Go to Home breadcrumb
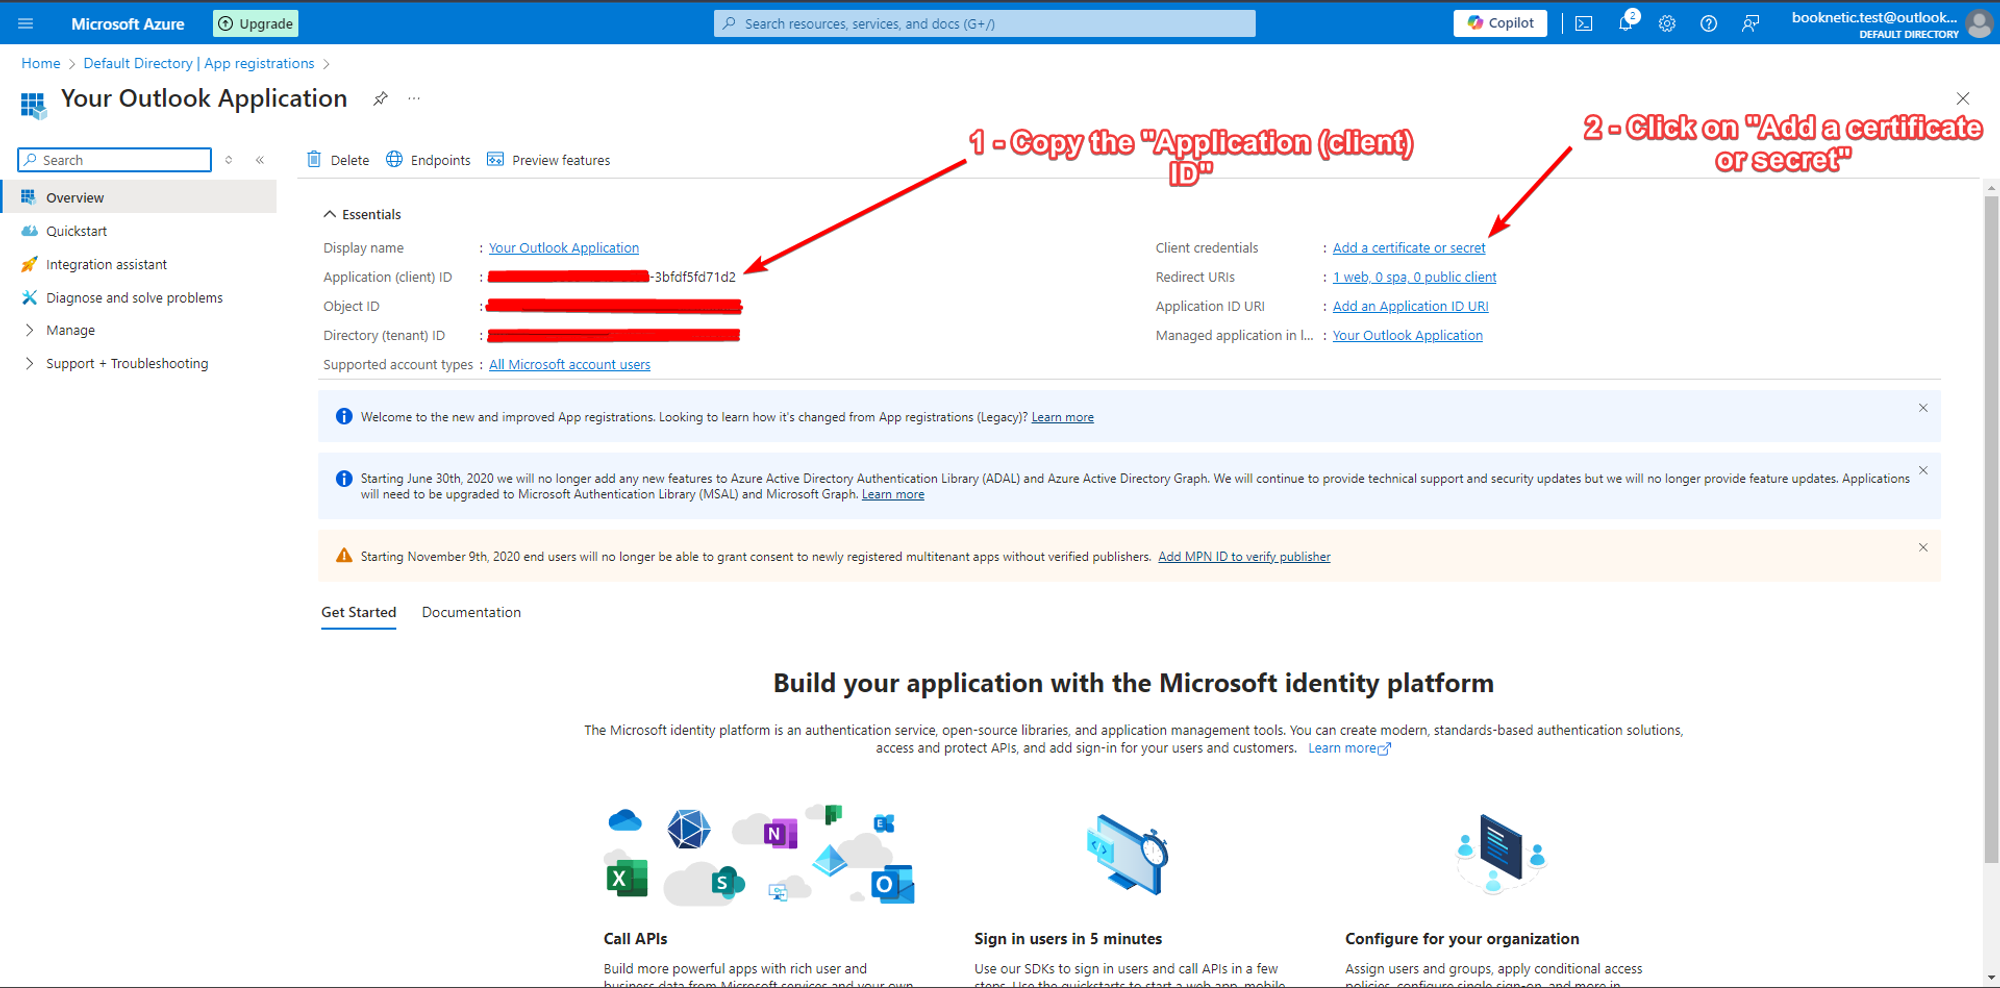This screenshot has height=988, width=2000. pos(41,63)
